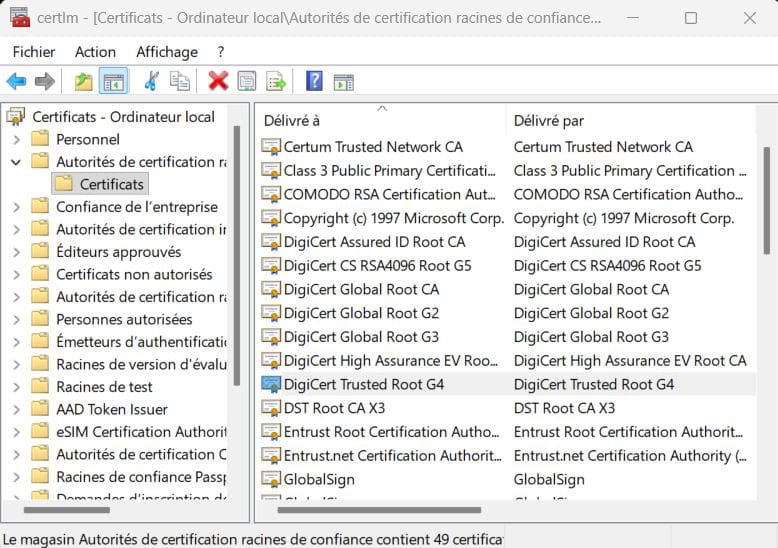The image size is (778, 548).
Task: Click the Up one level folder icon
Action: click(x=83, y=81)
